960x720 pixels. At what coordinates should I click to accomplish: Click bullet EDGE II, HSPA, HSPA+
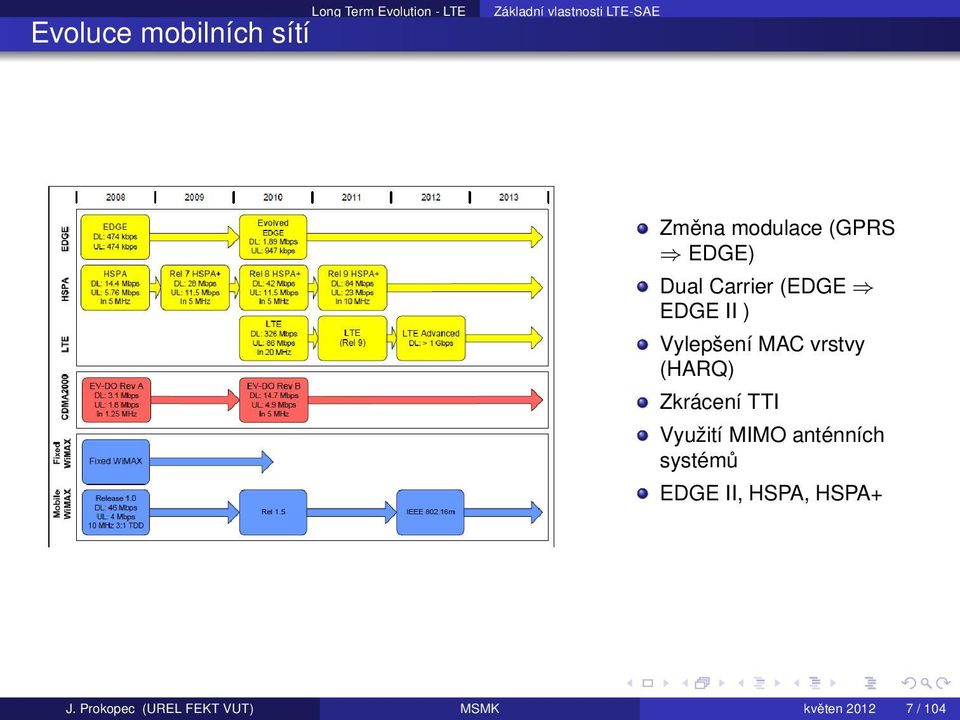770,493
